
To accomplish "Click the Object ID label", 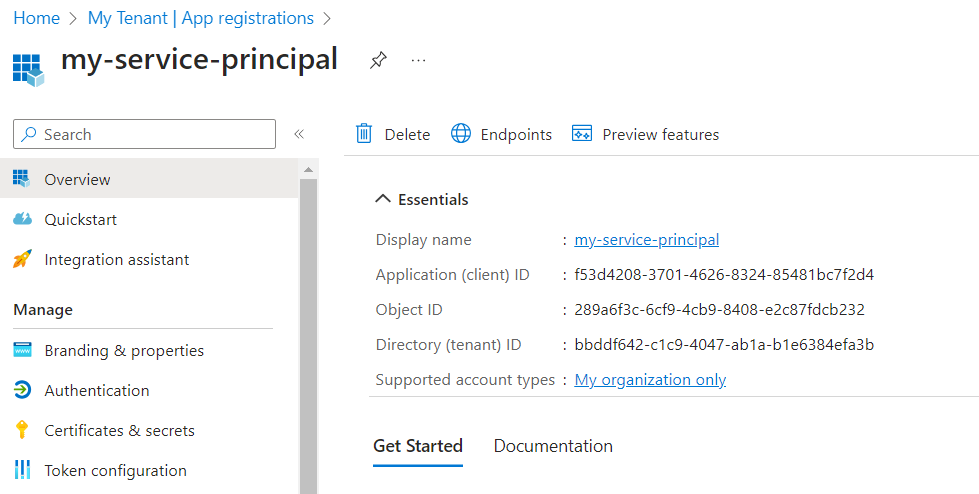I will pyautogui.click(x=409, y=310).
